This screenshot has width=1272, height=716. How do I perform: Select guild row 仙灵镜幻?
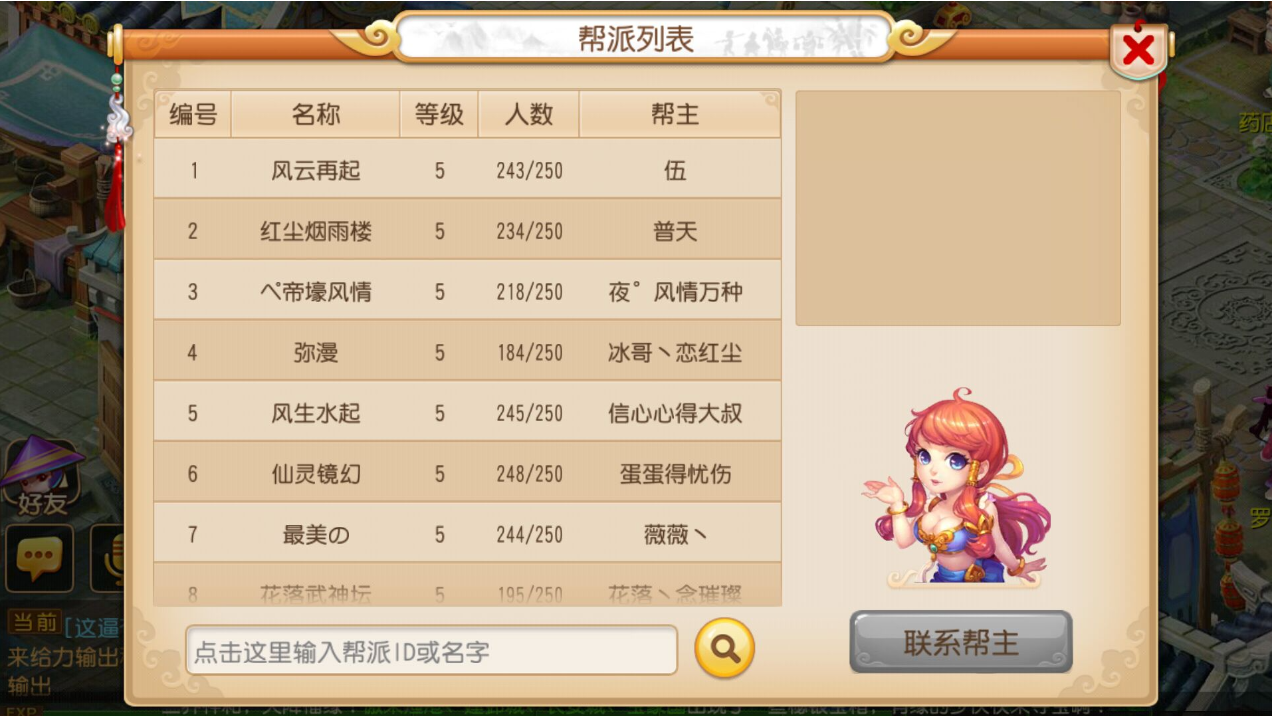click(x=467, y=472)
